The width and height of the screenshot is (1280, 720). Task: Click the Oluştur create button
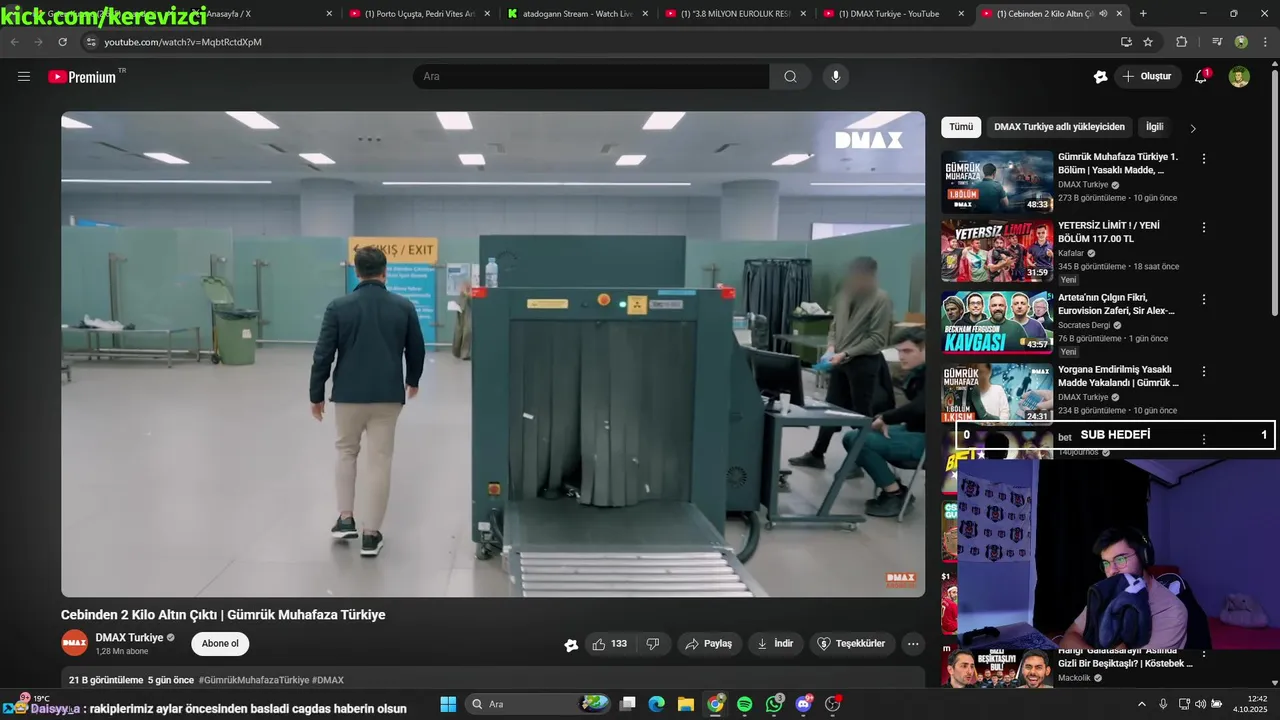(x=1148, y=76)
